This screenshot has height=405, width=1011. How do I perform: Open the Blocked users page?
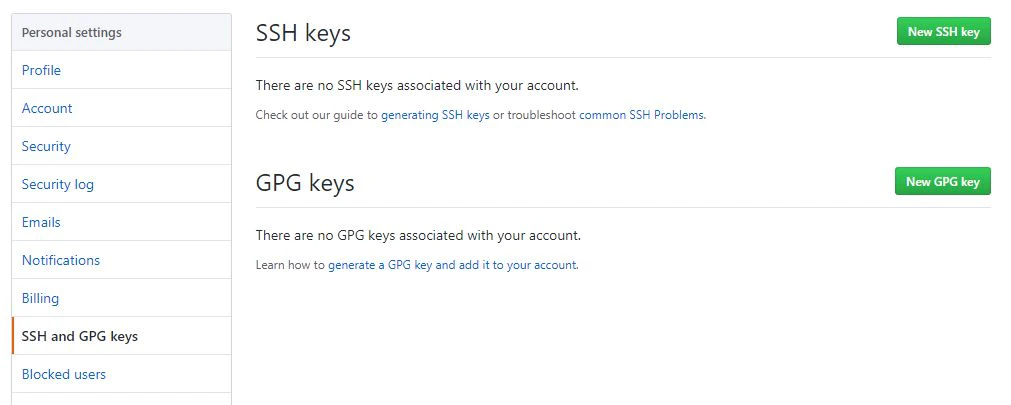point(121,374)
